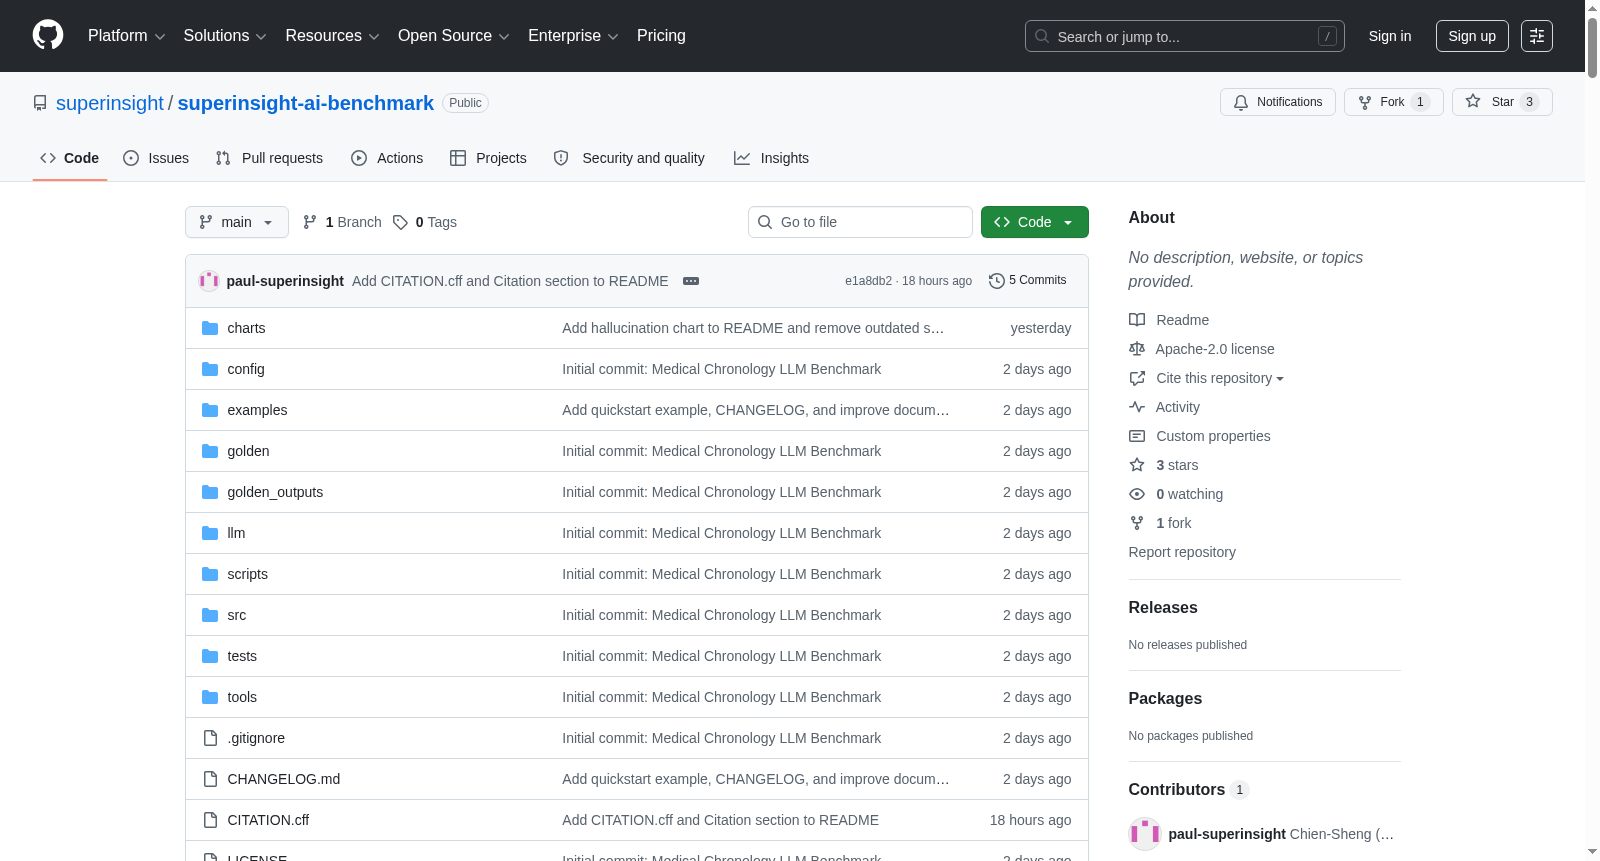
Task: Open superinsight-ai-benchmark repository link
Action: coord(306,103)
